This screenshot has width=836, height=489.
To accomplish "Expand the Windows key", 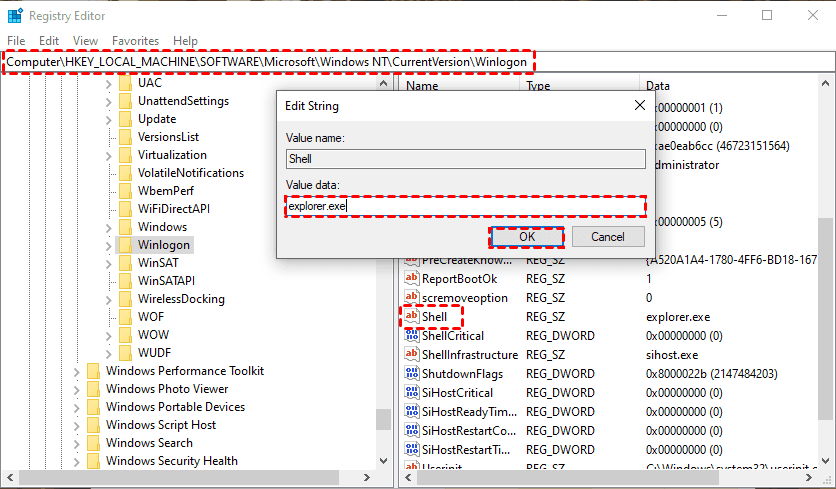I will coord(109,228).
